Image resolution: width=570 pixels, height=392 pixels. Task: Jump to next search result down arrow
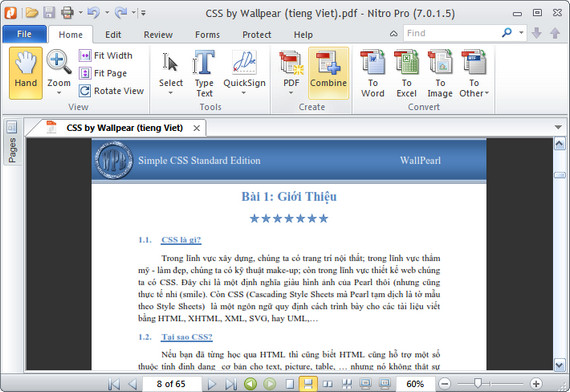point(536,33)
